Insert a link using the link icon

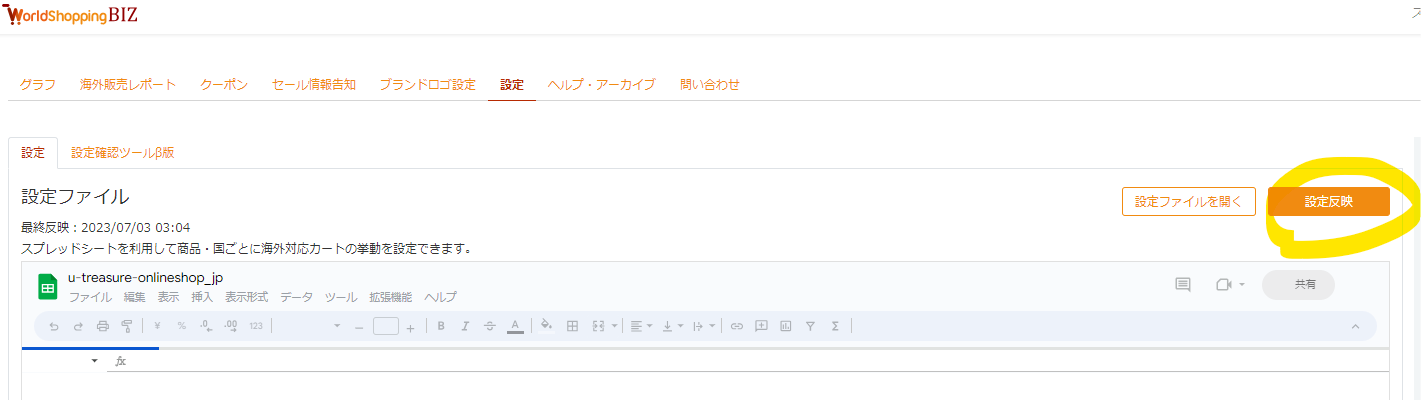click(737, 326)
